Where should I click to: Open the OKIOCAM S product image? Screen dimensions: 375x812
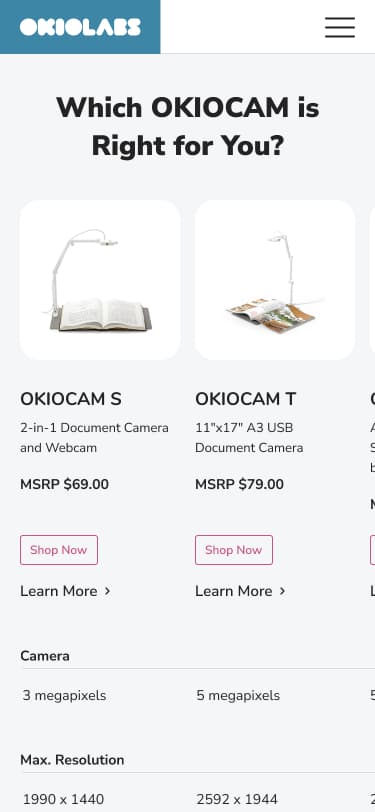(x=100, y=280)
